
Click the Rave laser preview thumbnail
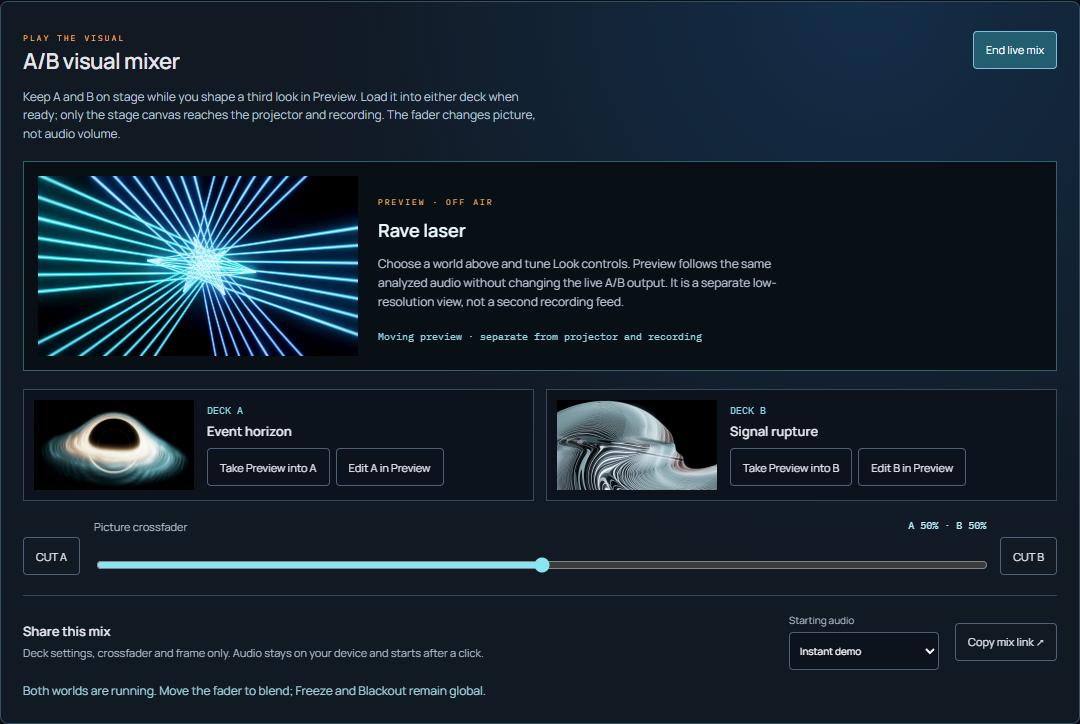[x=198, y=266]
